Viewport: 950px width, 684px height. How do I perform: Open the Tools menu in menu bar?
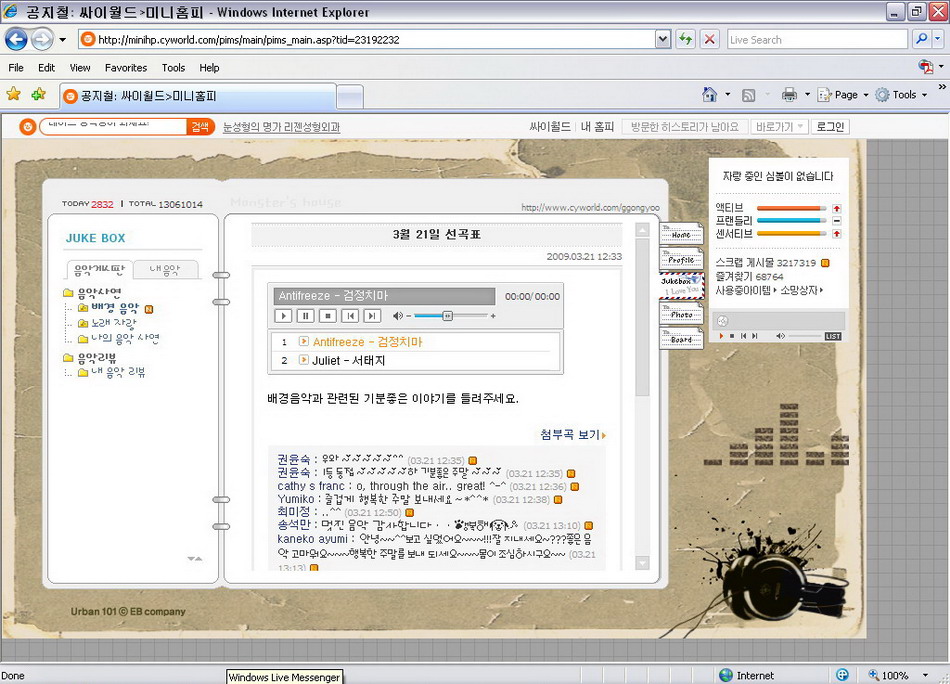(173, 68)
